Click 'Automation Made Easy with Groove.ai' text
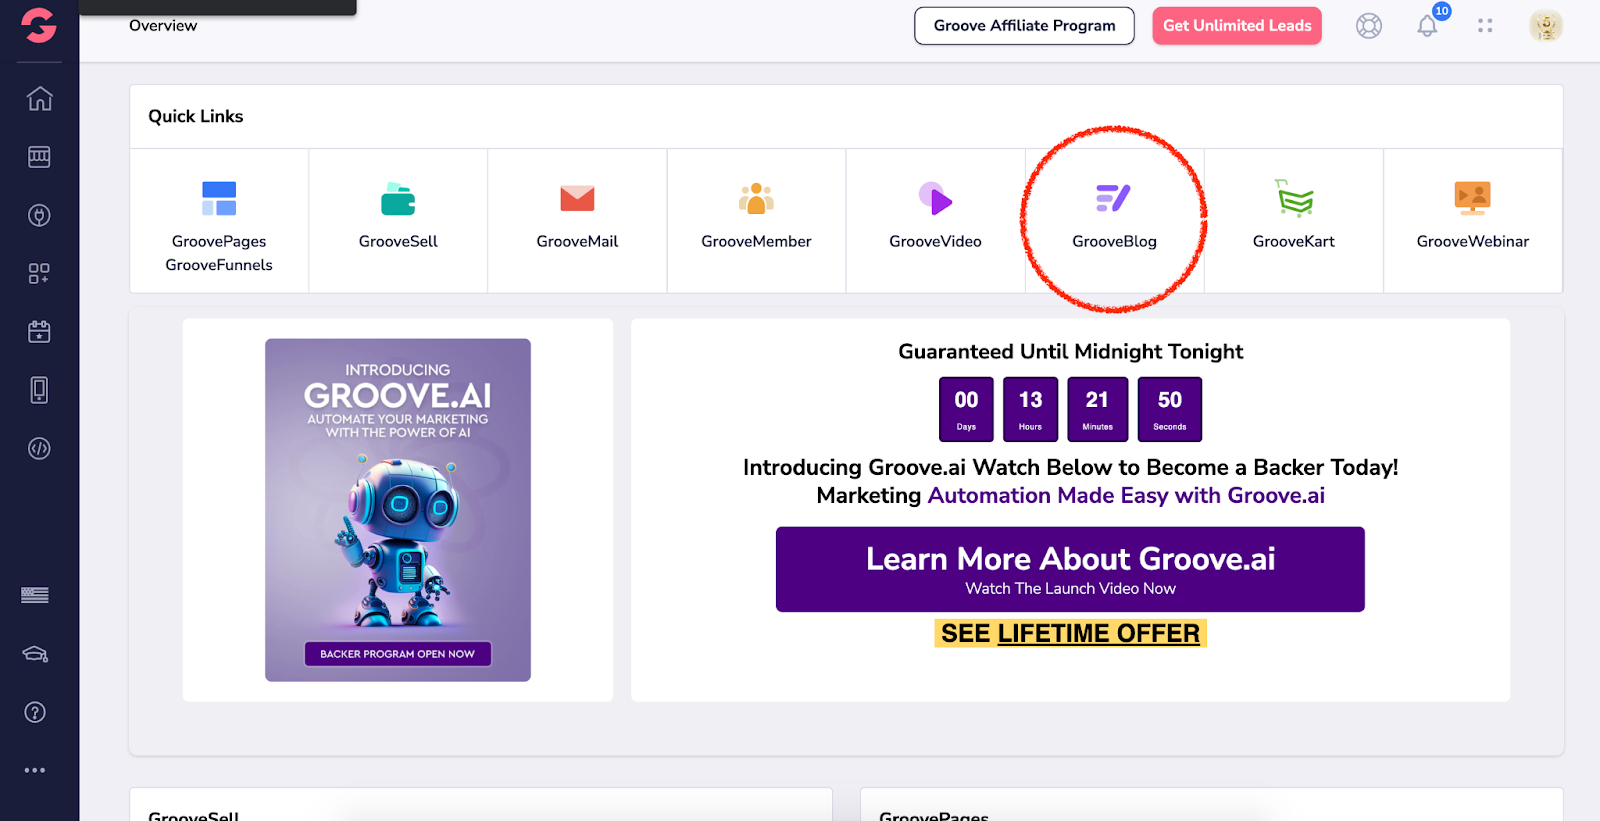Image resolution: width=1600 pixels, height=821 pixels. point(1126,496)
